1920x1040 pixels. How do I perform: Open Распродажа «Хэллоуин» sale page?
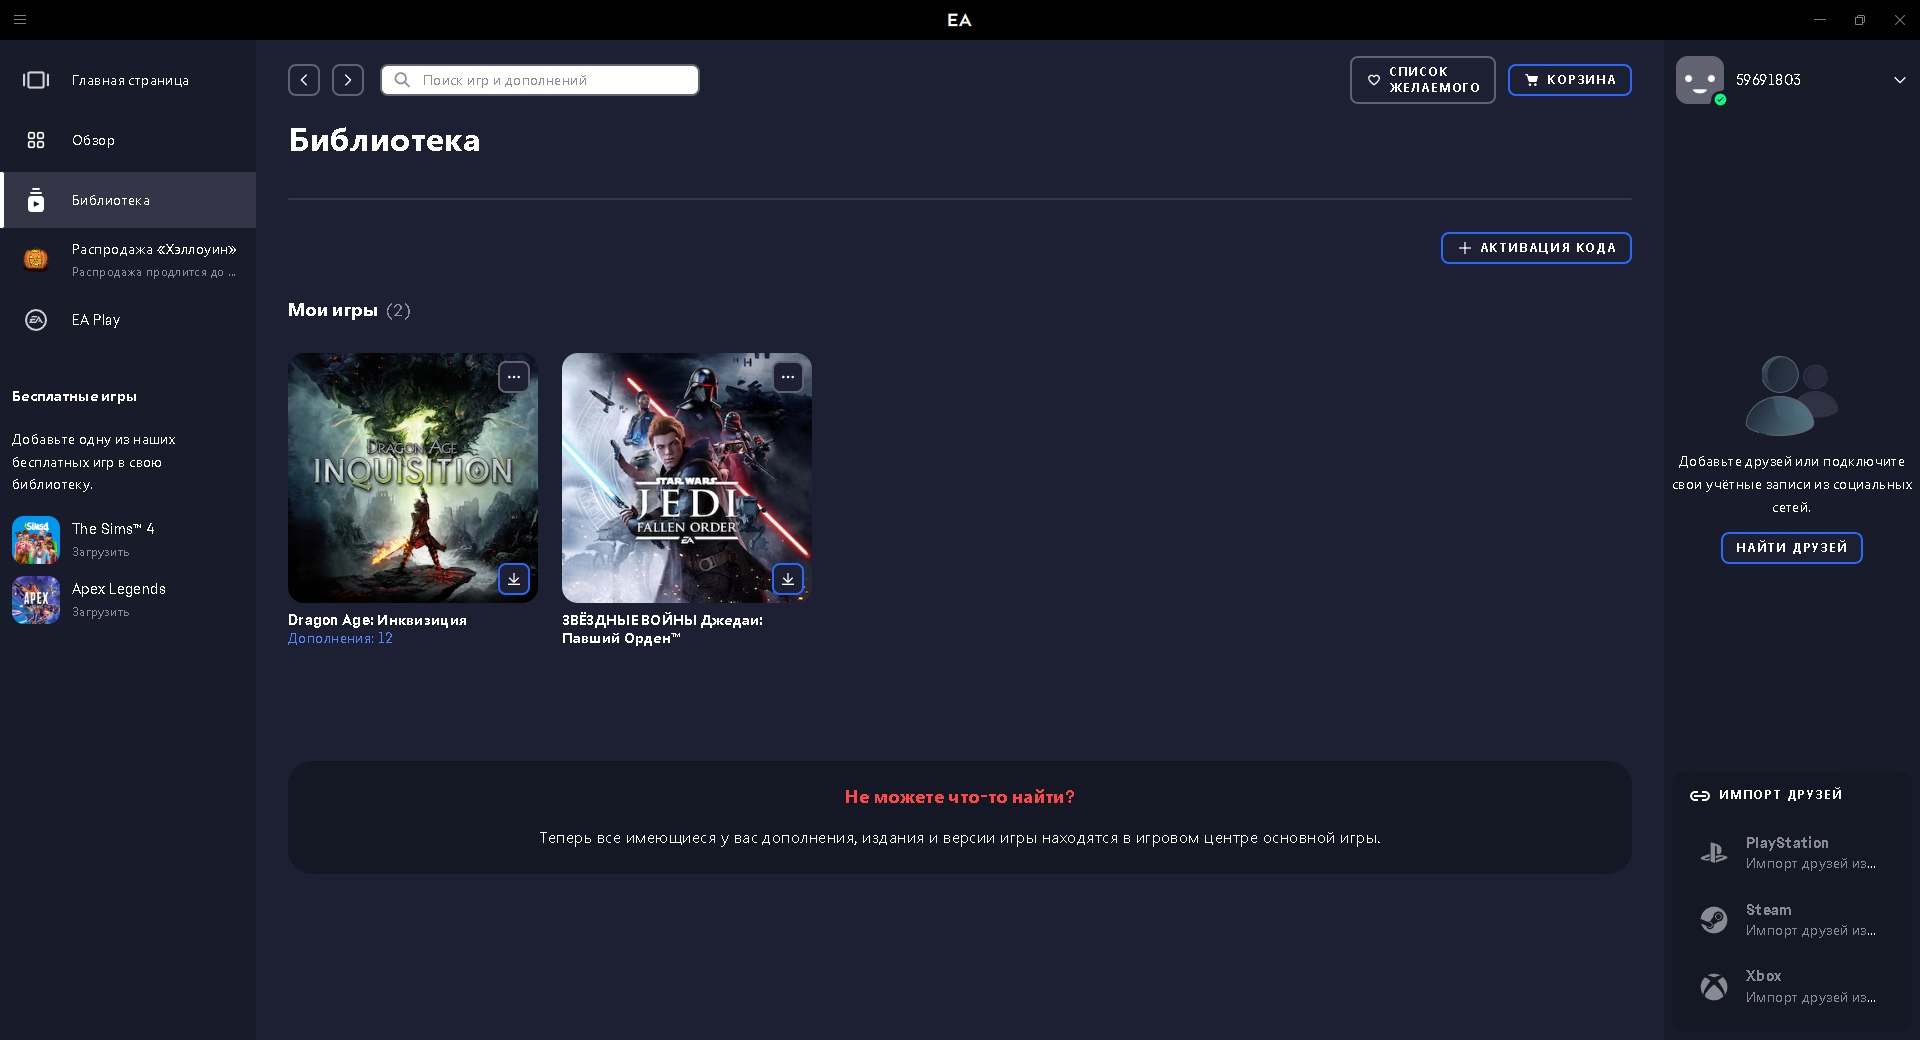(128, 260)
